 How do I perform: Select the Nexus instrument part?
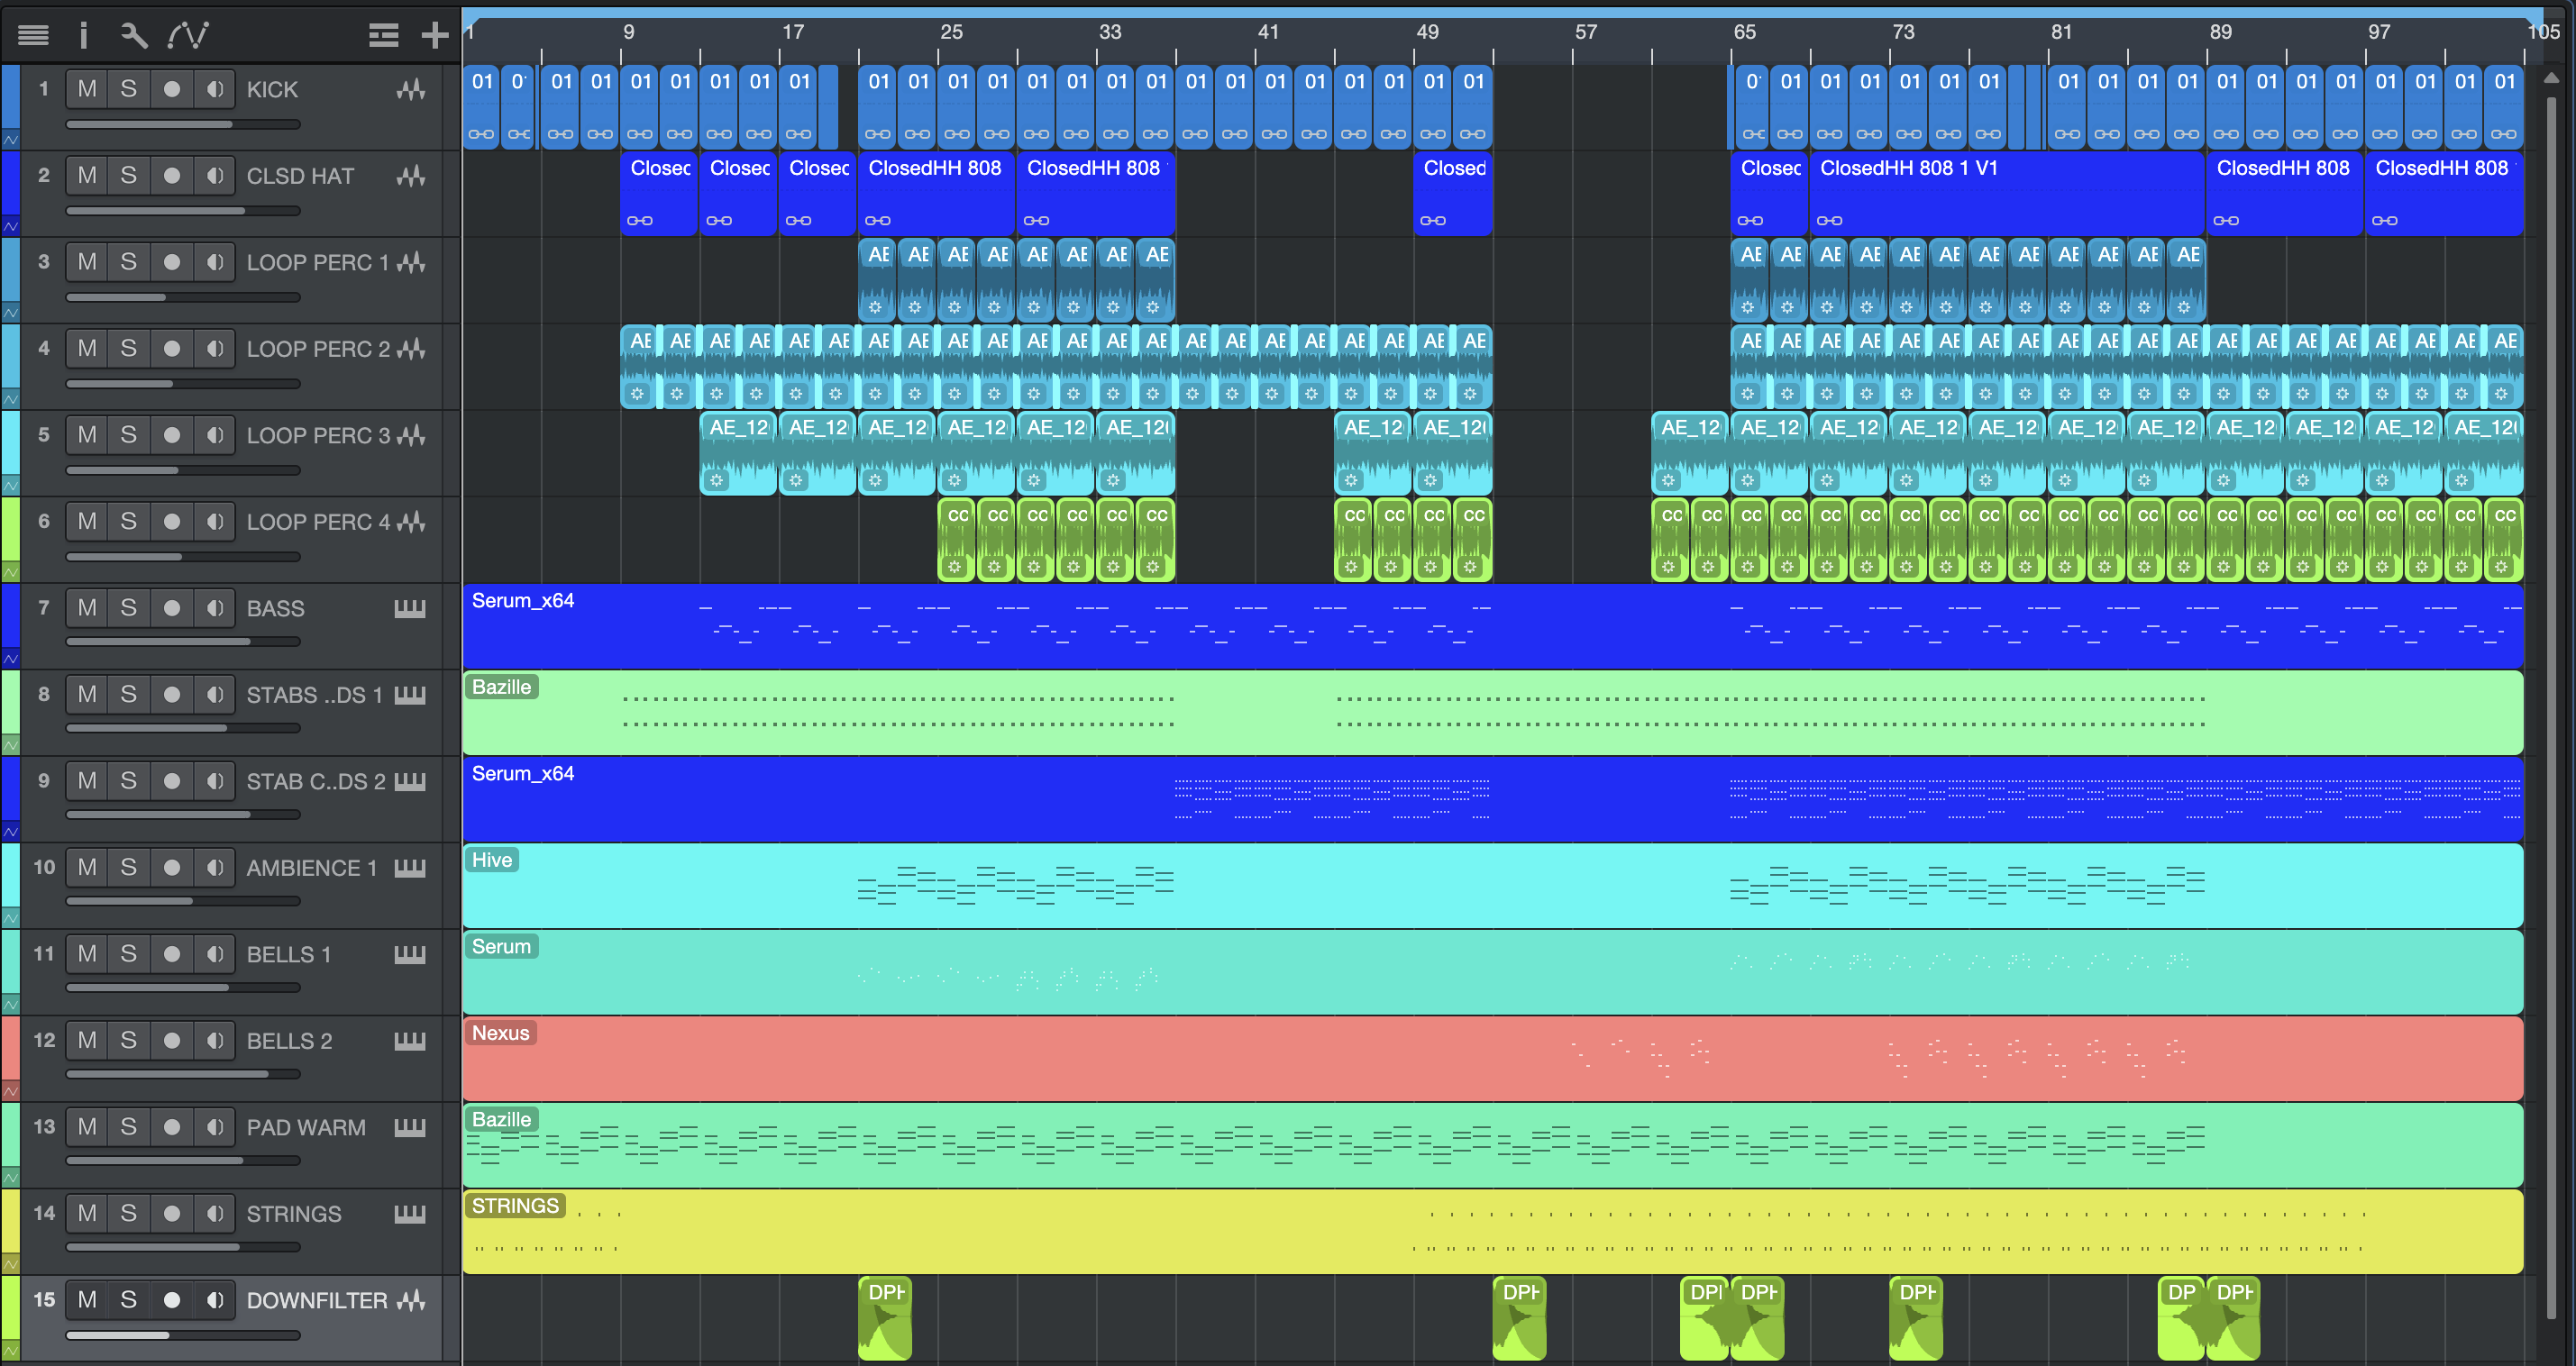point(1492,1059)
